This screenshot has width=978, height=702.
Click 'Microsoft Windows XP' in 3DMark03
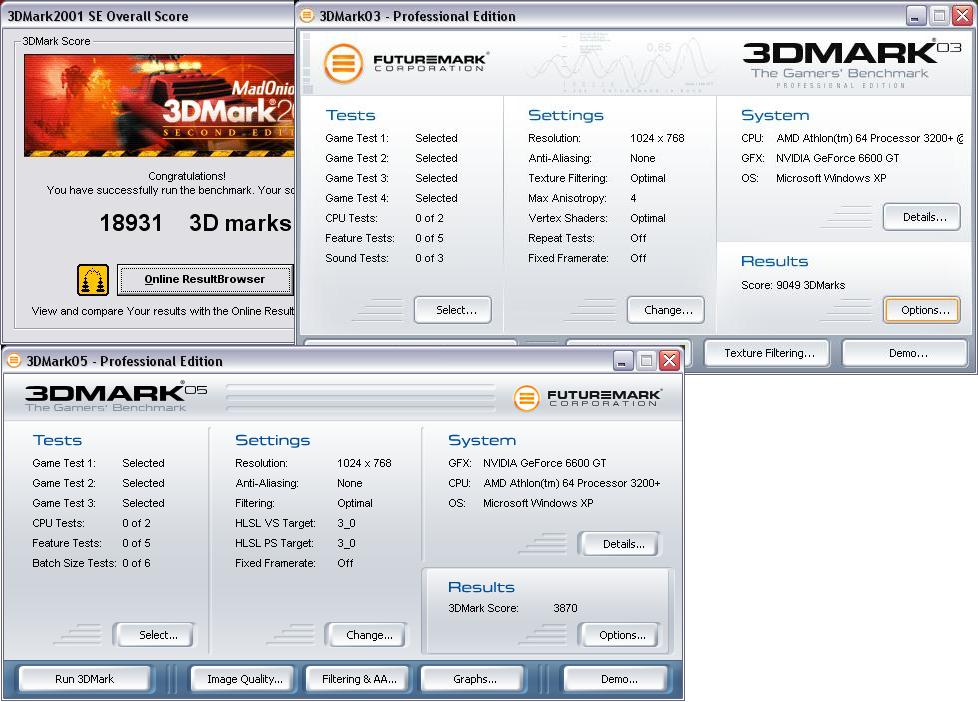click(831, 178)
